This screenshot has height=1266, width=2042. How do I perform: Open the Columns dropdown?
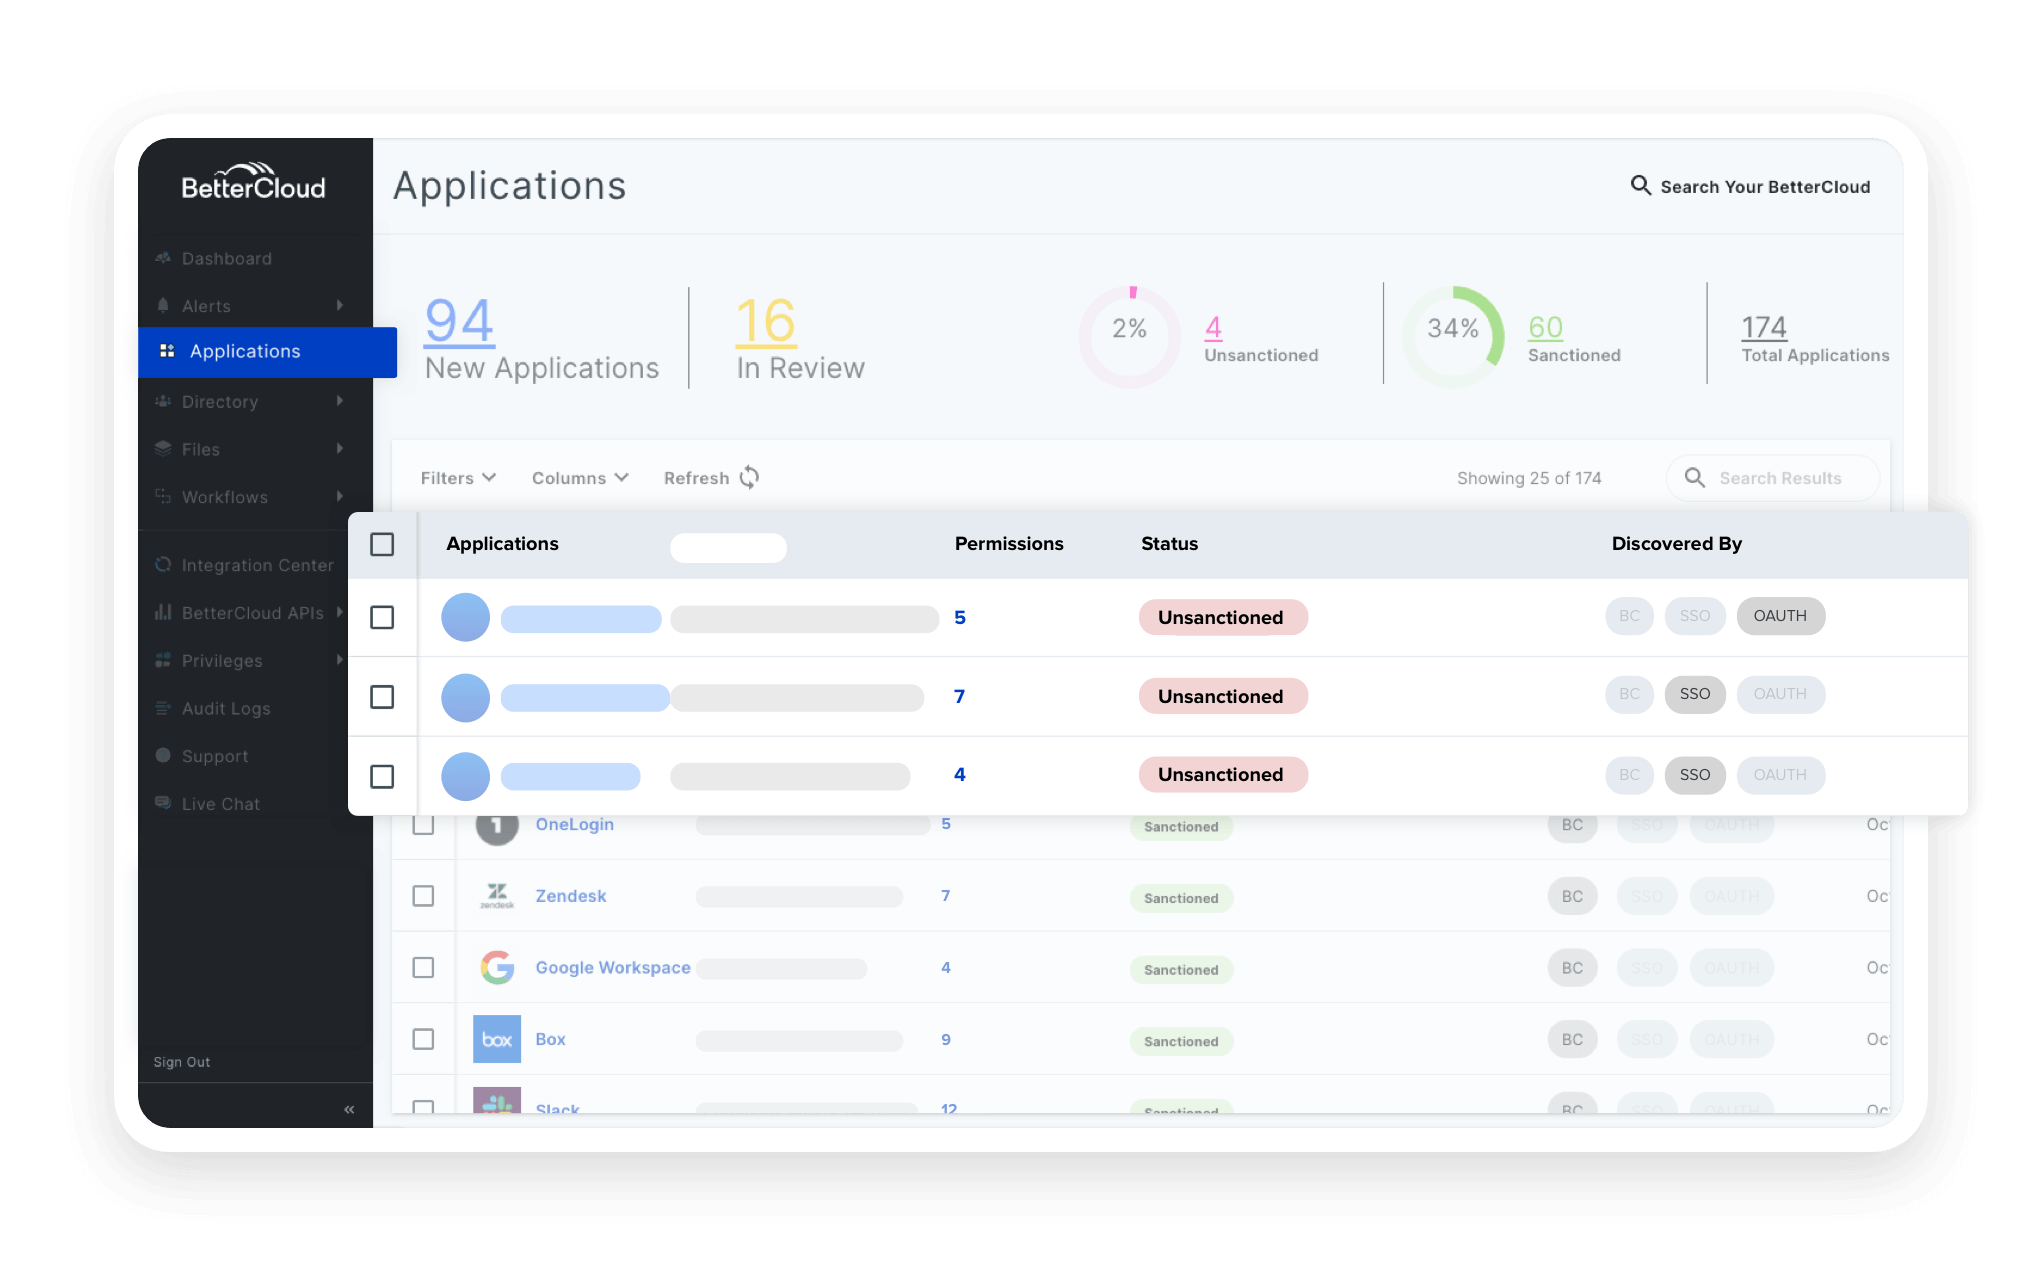[x=580, y=478]
